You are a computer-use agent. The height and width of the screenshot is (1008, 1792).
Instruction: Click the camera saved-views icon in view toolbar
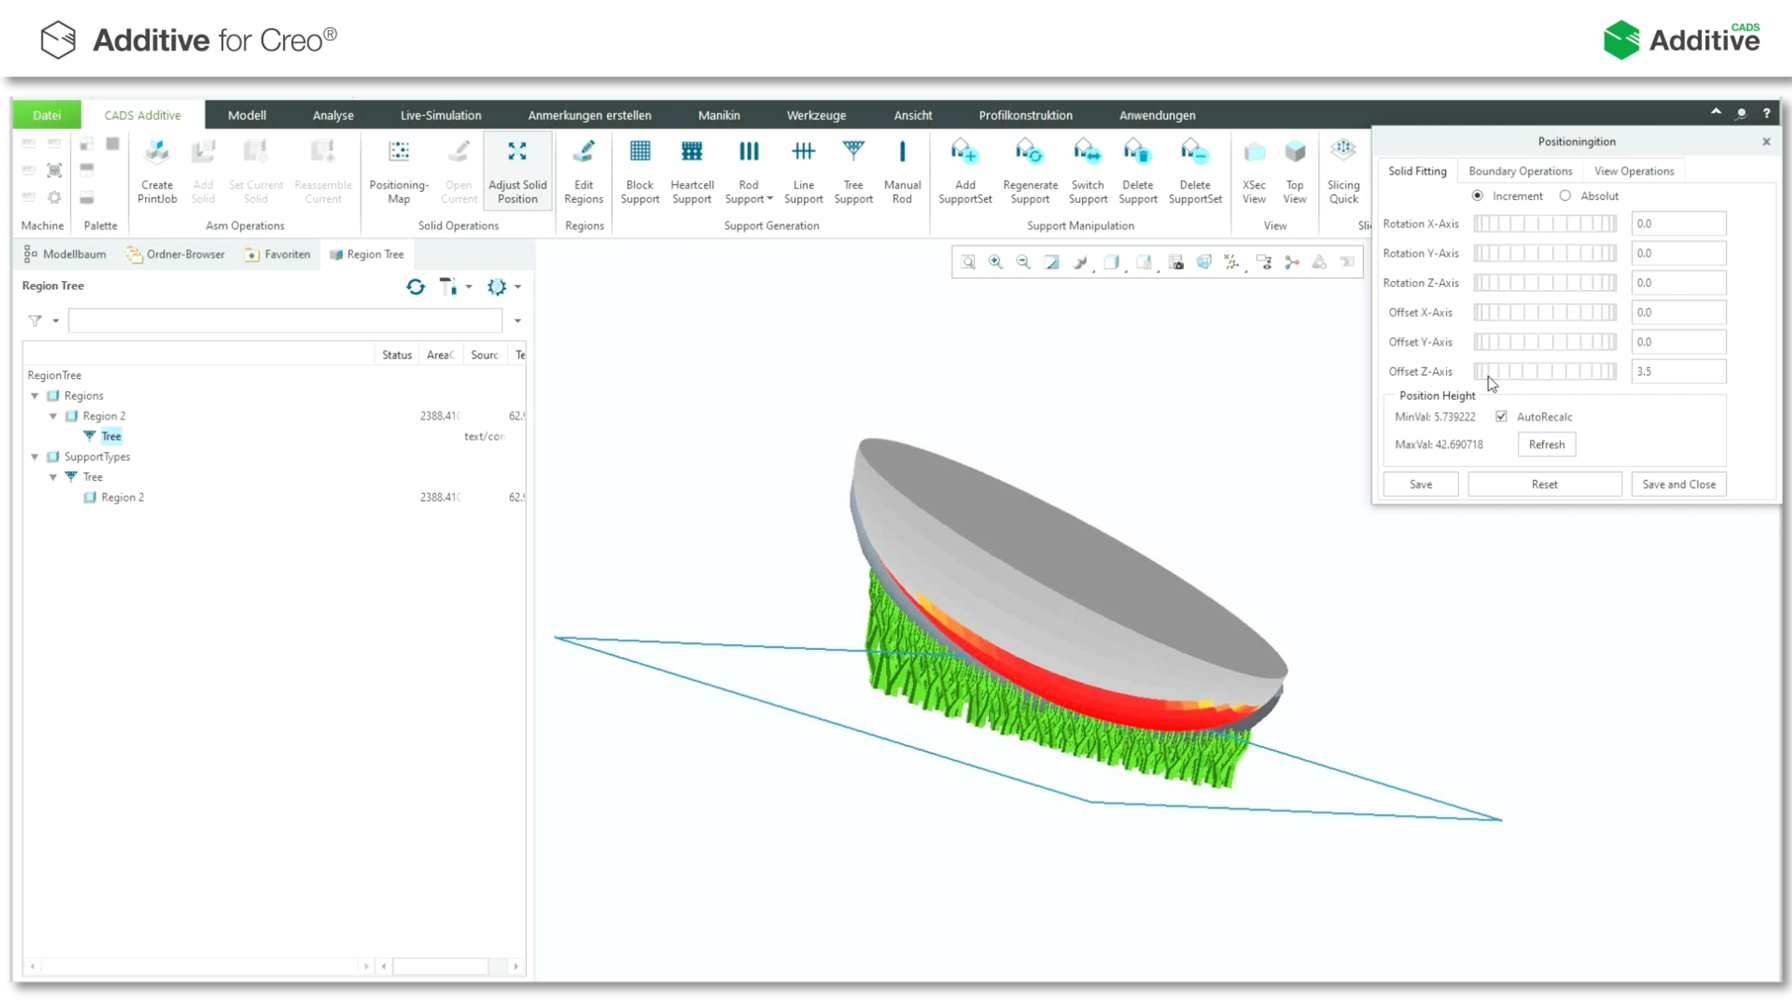click(1176, 262)
